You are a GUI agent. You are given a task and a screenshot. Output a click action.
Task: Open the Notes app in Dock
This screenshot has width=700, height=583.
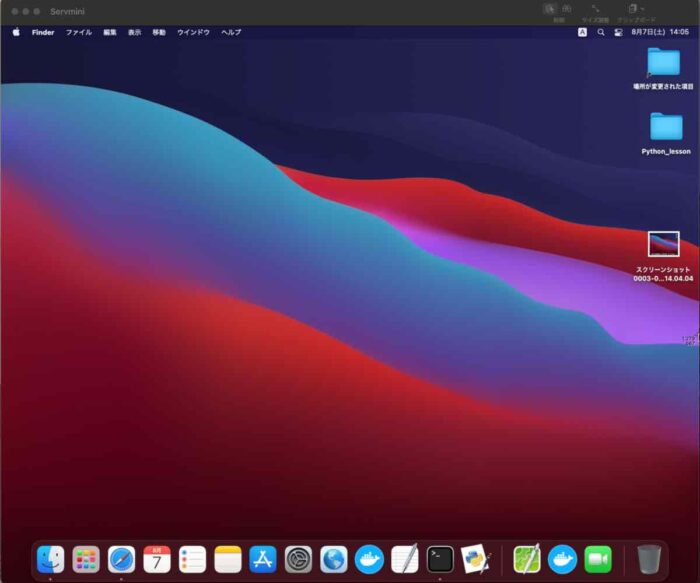pos(228,559)
